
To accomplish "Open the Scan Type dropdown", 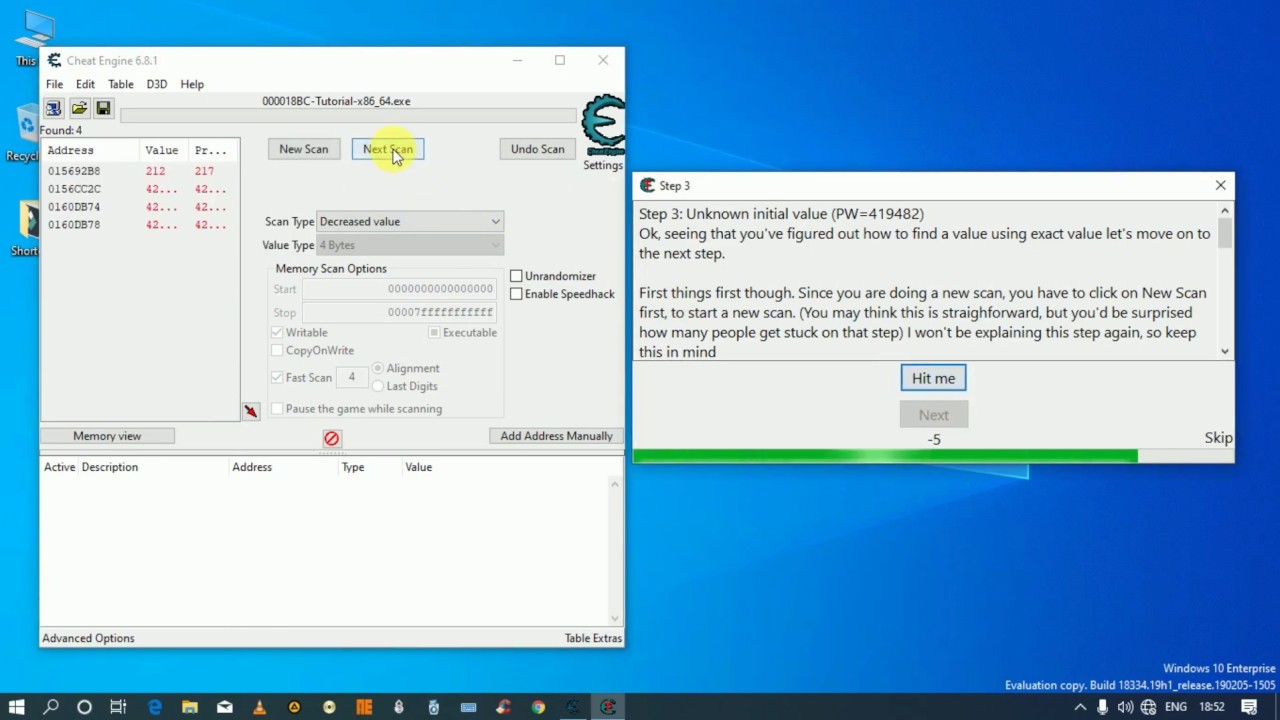I will [x=410, y=221].
